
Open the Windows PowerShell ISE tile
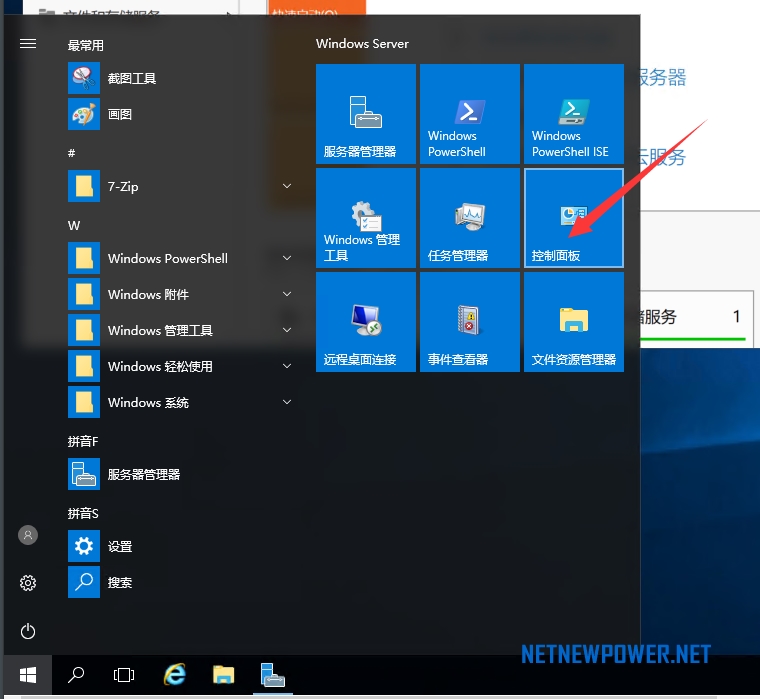click(x=574, y=114)
